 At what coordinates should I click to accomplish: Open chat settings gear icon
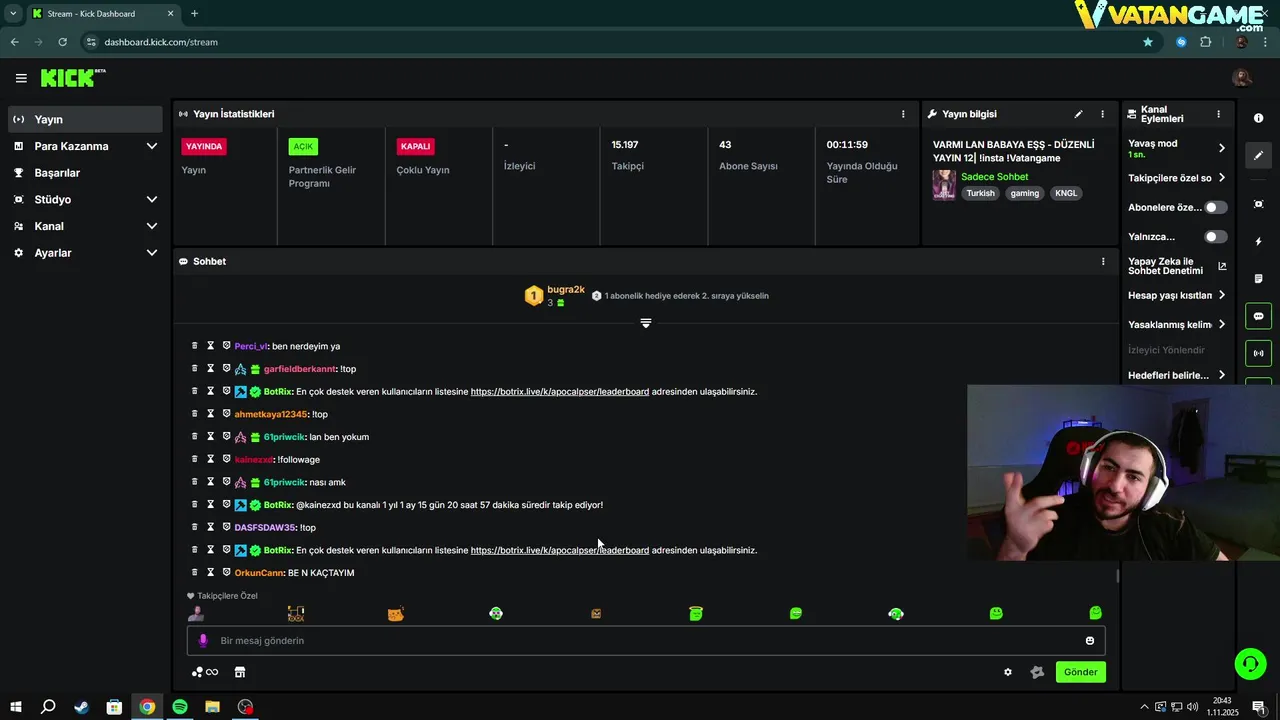(1008, 672)
